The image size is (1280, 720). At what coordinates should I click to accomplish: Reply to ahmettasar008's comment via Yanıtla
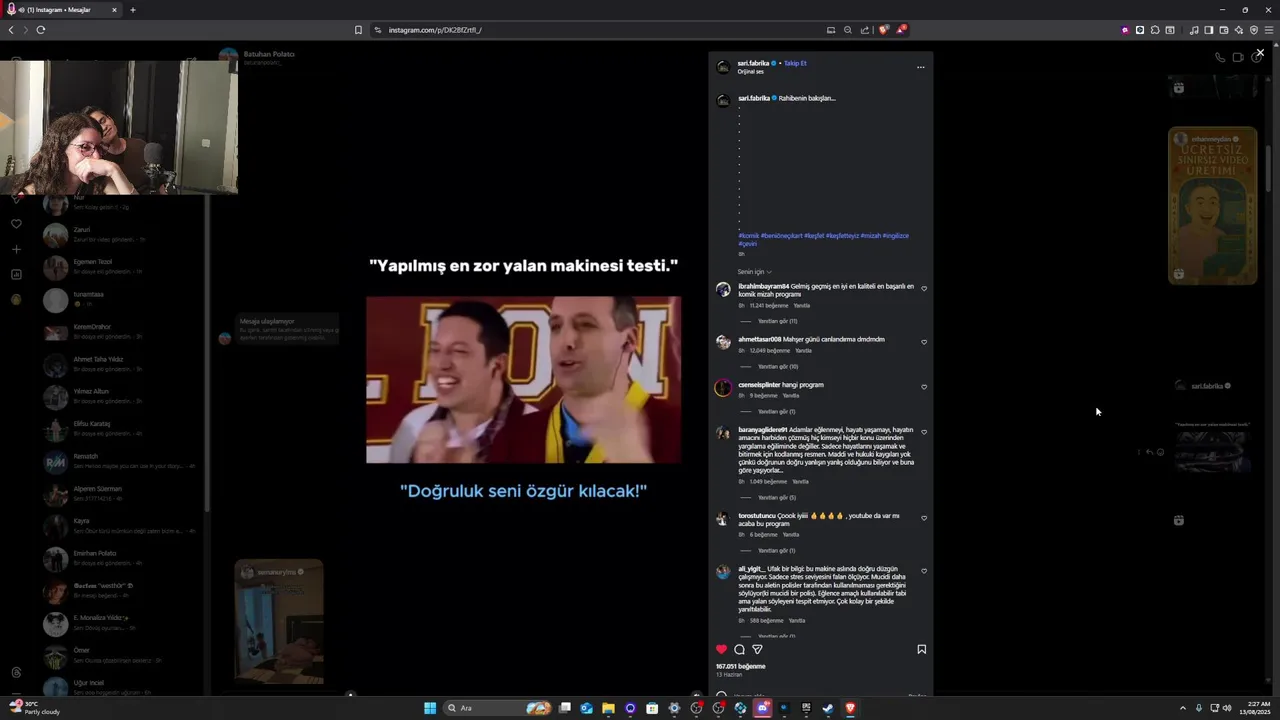(x=803, y=350)
